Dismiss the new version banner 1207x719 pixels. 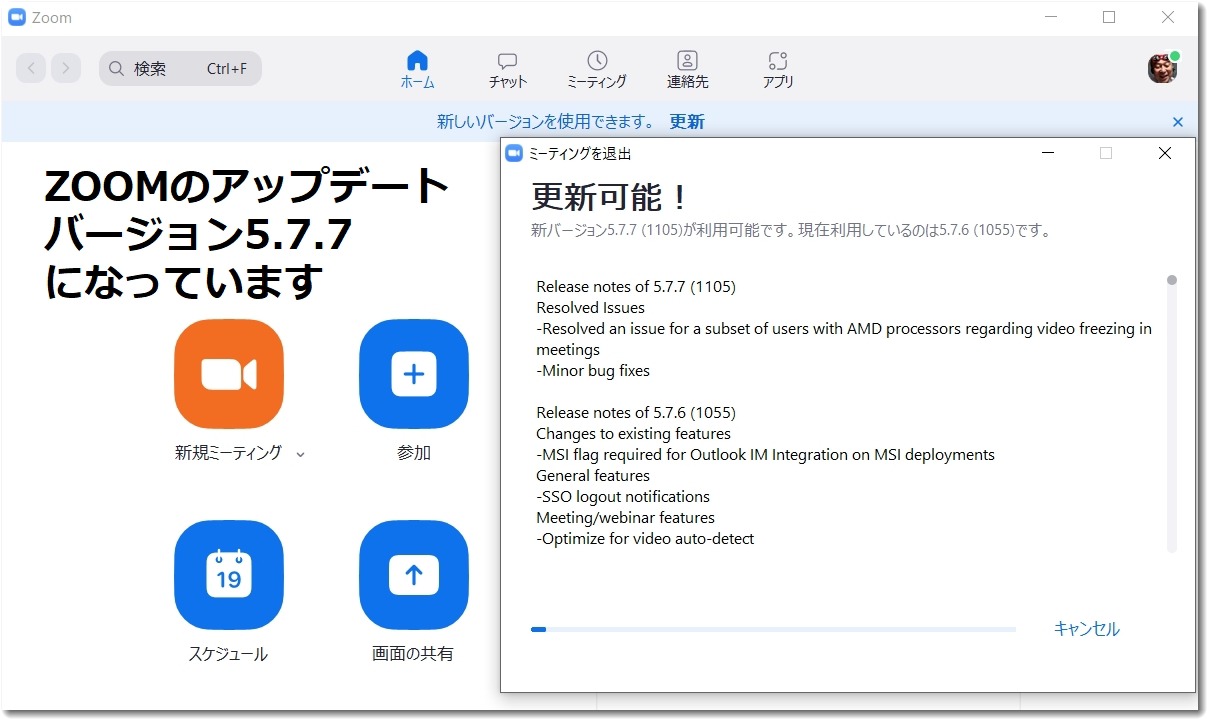click(x=1177, y=122)
